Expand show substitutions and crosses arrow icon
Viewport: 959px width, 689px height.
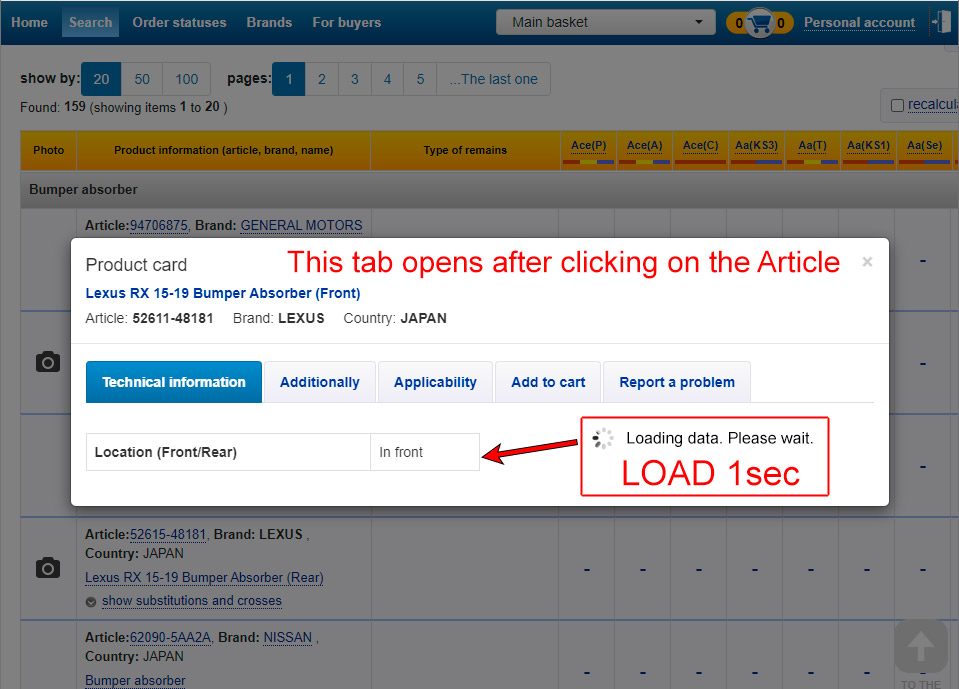[x=91, y=602]
